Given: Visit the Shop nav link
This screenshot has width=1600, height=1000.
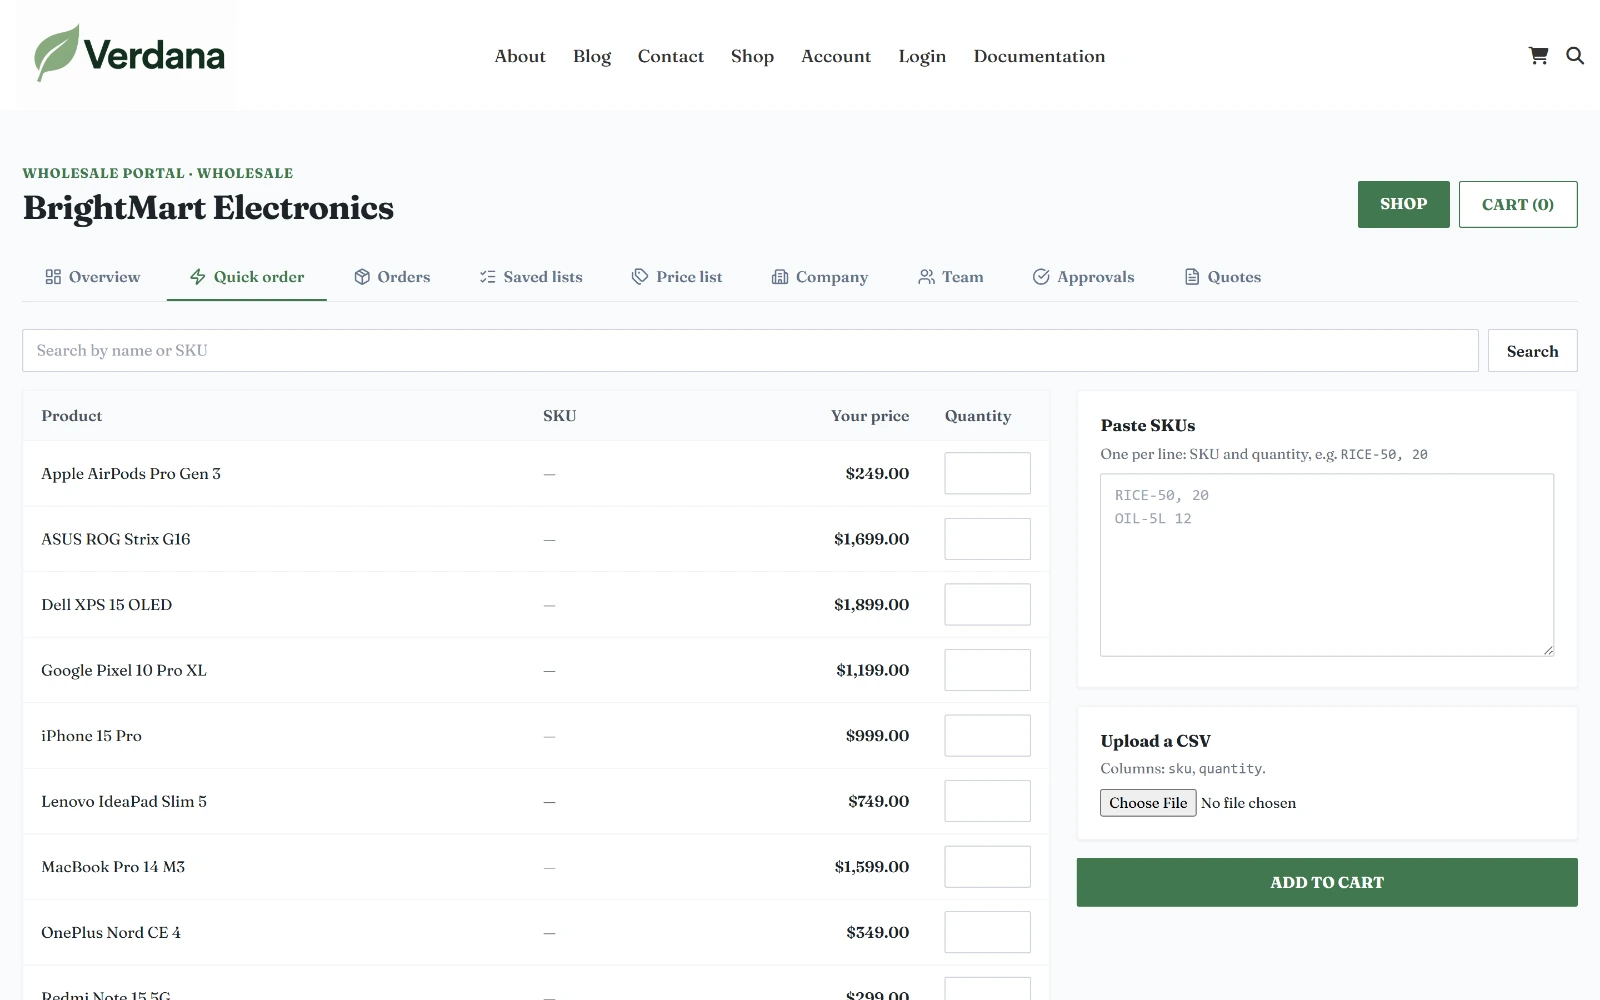Looking at the screenshot, I should pos(752,56).
